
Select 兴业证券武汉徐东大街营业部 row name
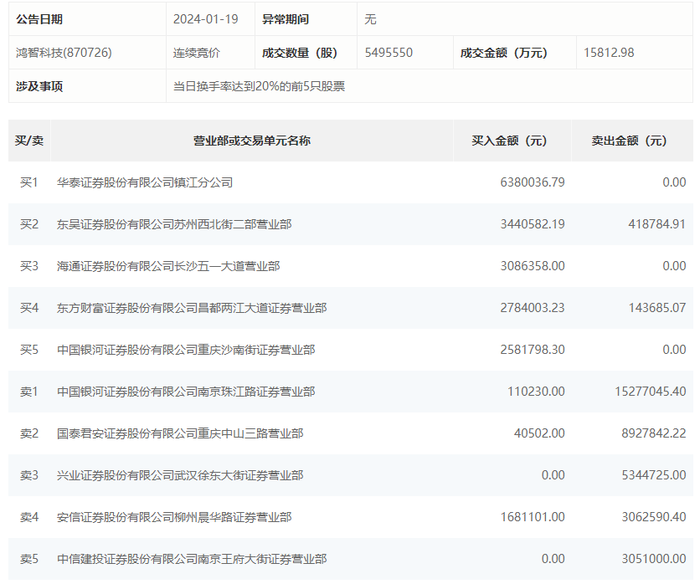coord(180,475)
